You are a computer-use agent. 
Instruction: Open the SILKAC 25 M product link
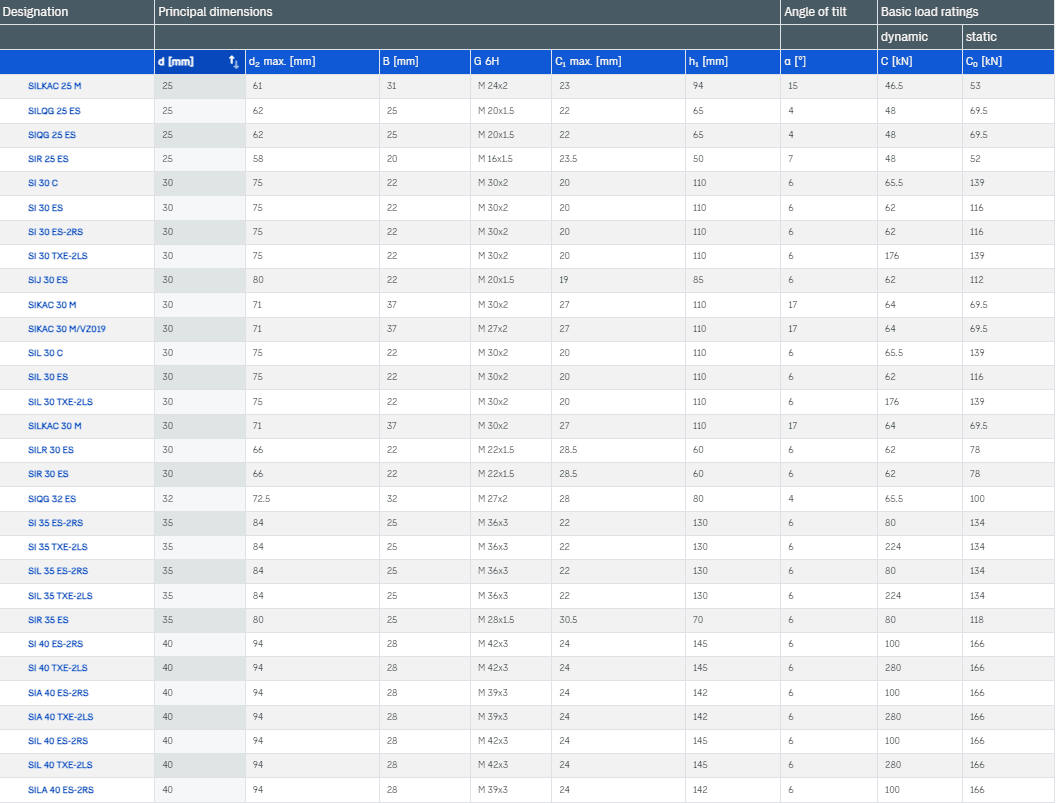[x=55, y=86]
